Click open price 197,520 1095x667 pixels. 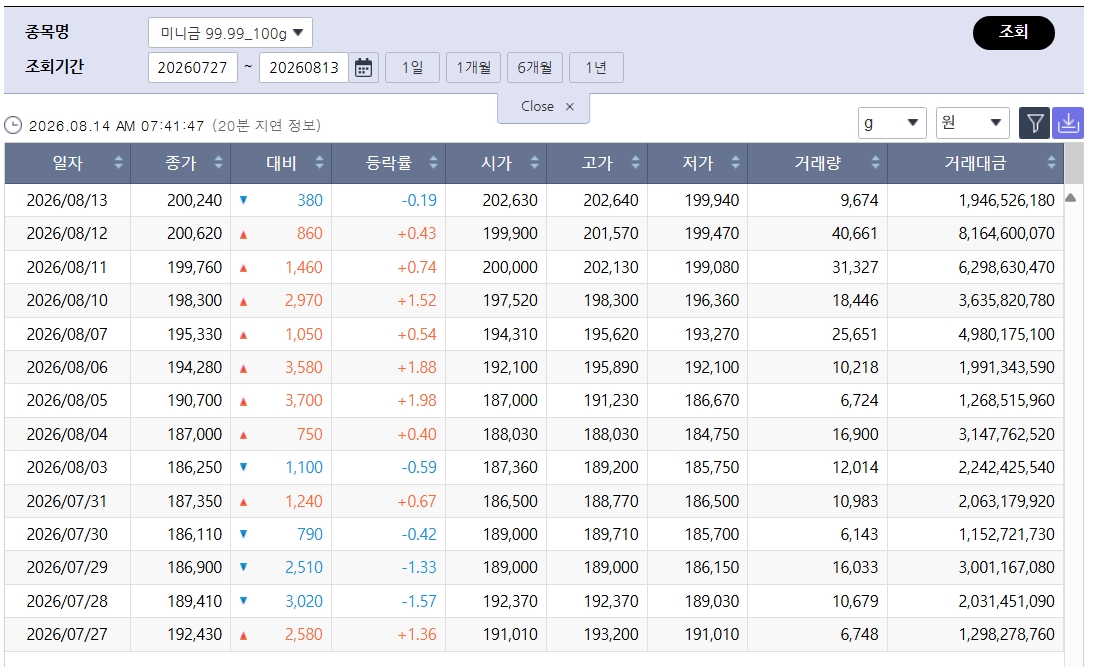point(510,300)
